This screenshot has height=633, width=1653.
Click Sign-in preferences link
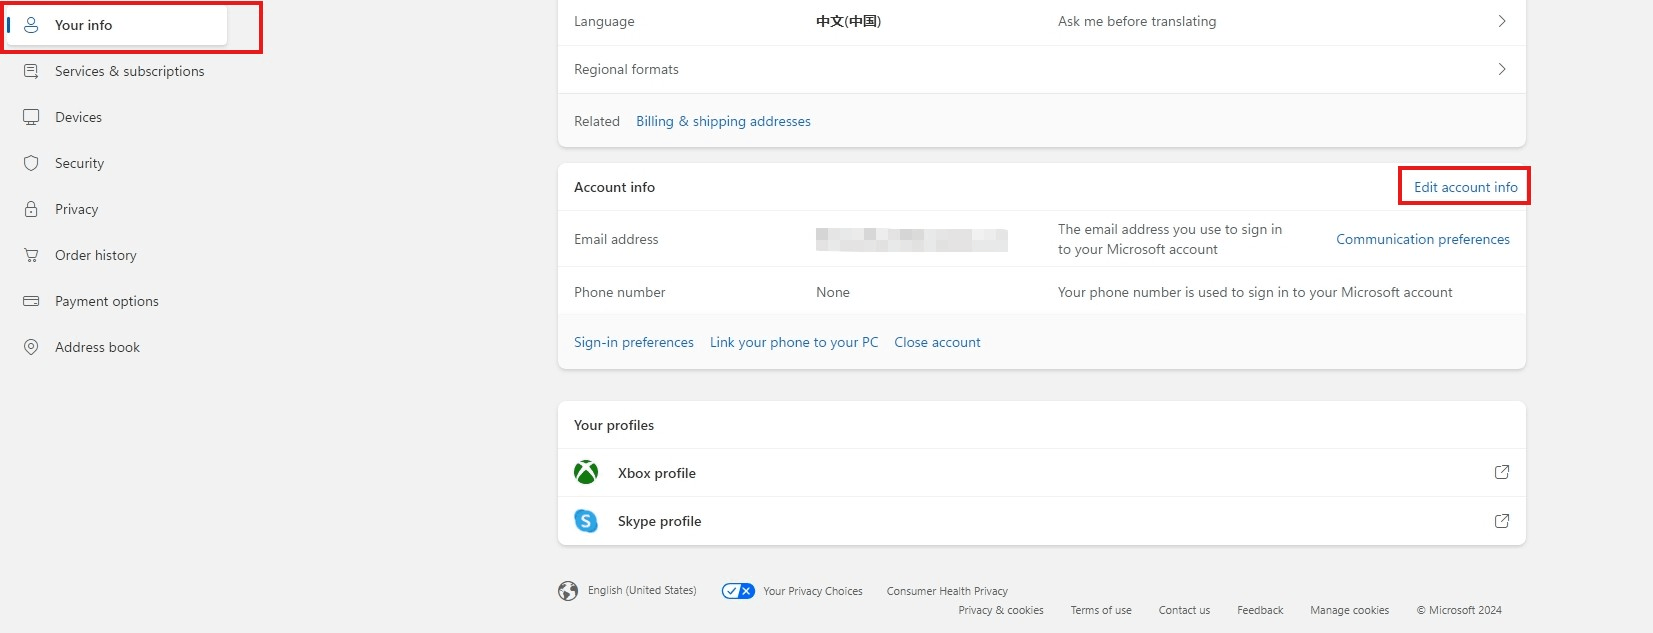[x=634, y=342]
